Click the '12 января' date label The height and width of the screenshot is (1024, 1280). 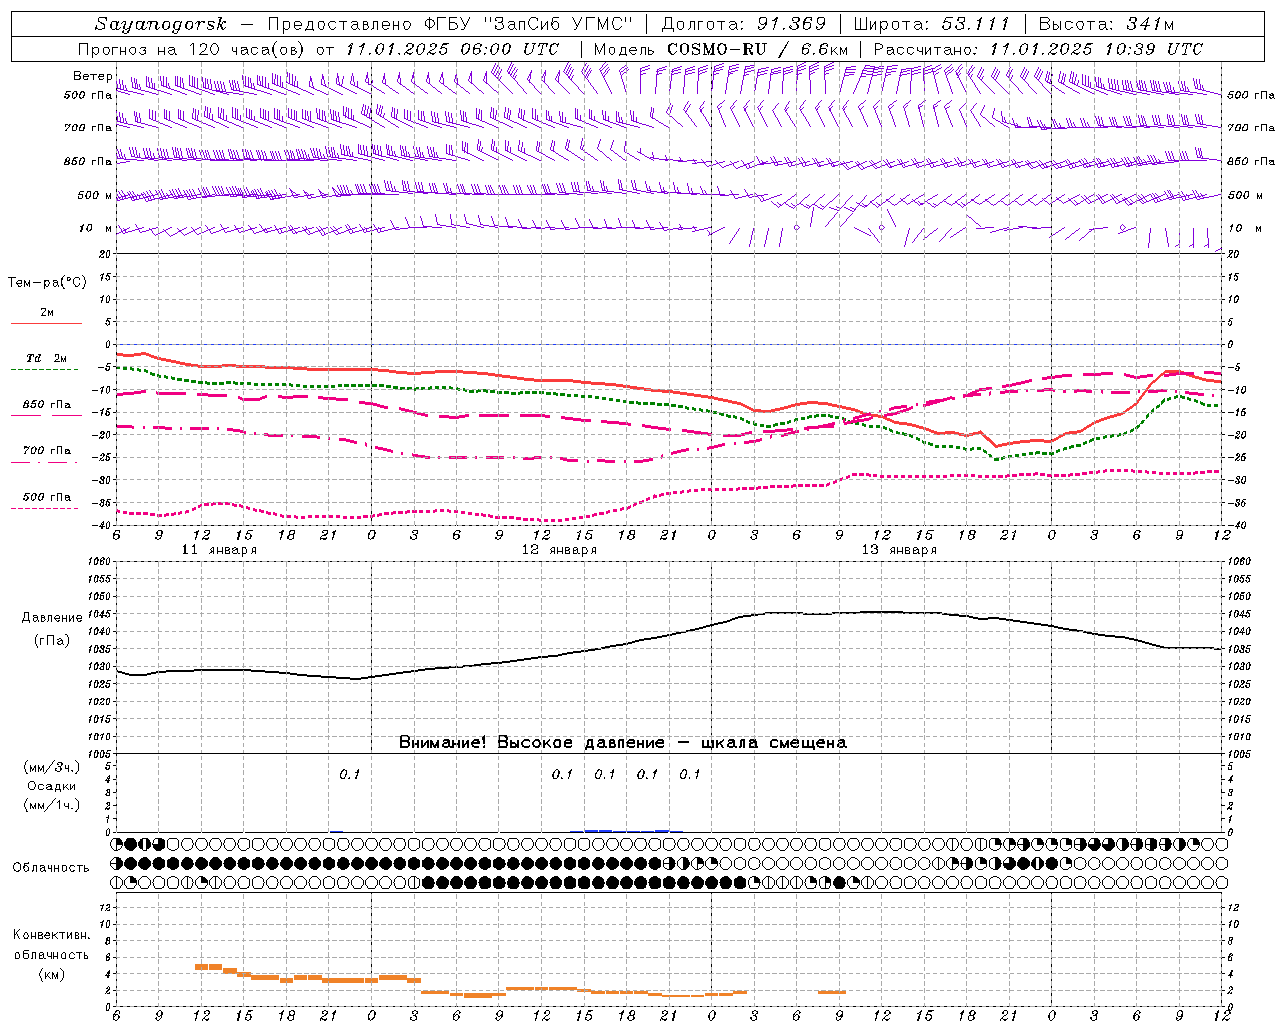point(559,550)
